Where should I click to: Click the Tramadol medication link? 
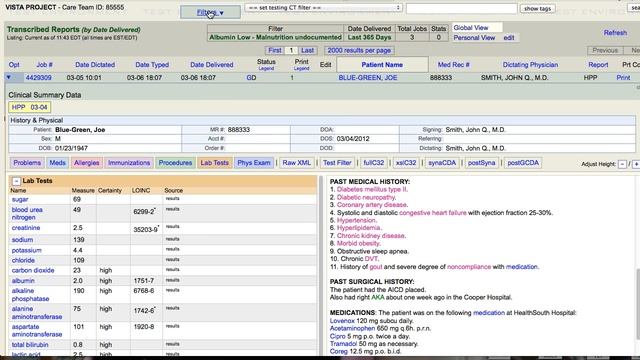[343, 344]
